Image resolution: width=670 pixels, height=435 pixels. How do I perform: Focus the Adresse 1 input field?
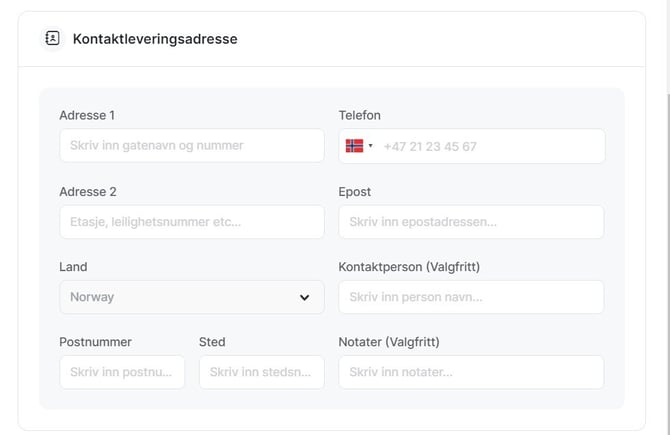(x=192, y=145)
